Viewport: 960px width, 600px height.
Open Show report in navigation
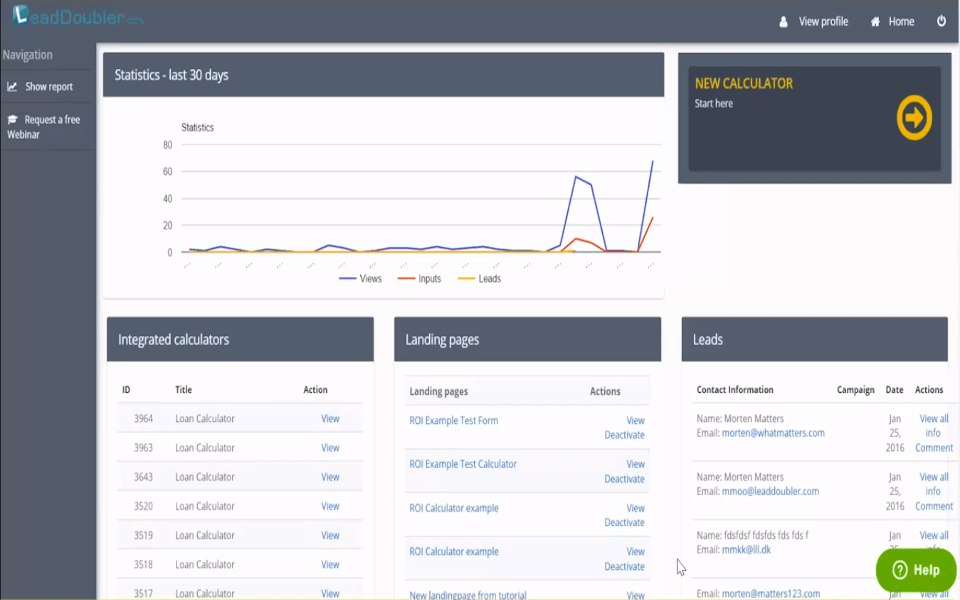(48, 87)
